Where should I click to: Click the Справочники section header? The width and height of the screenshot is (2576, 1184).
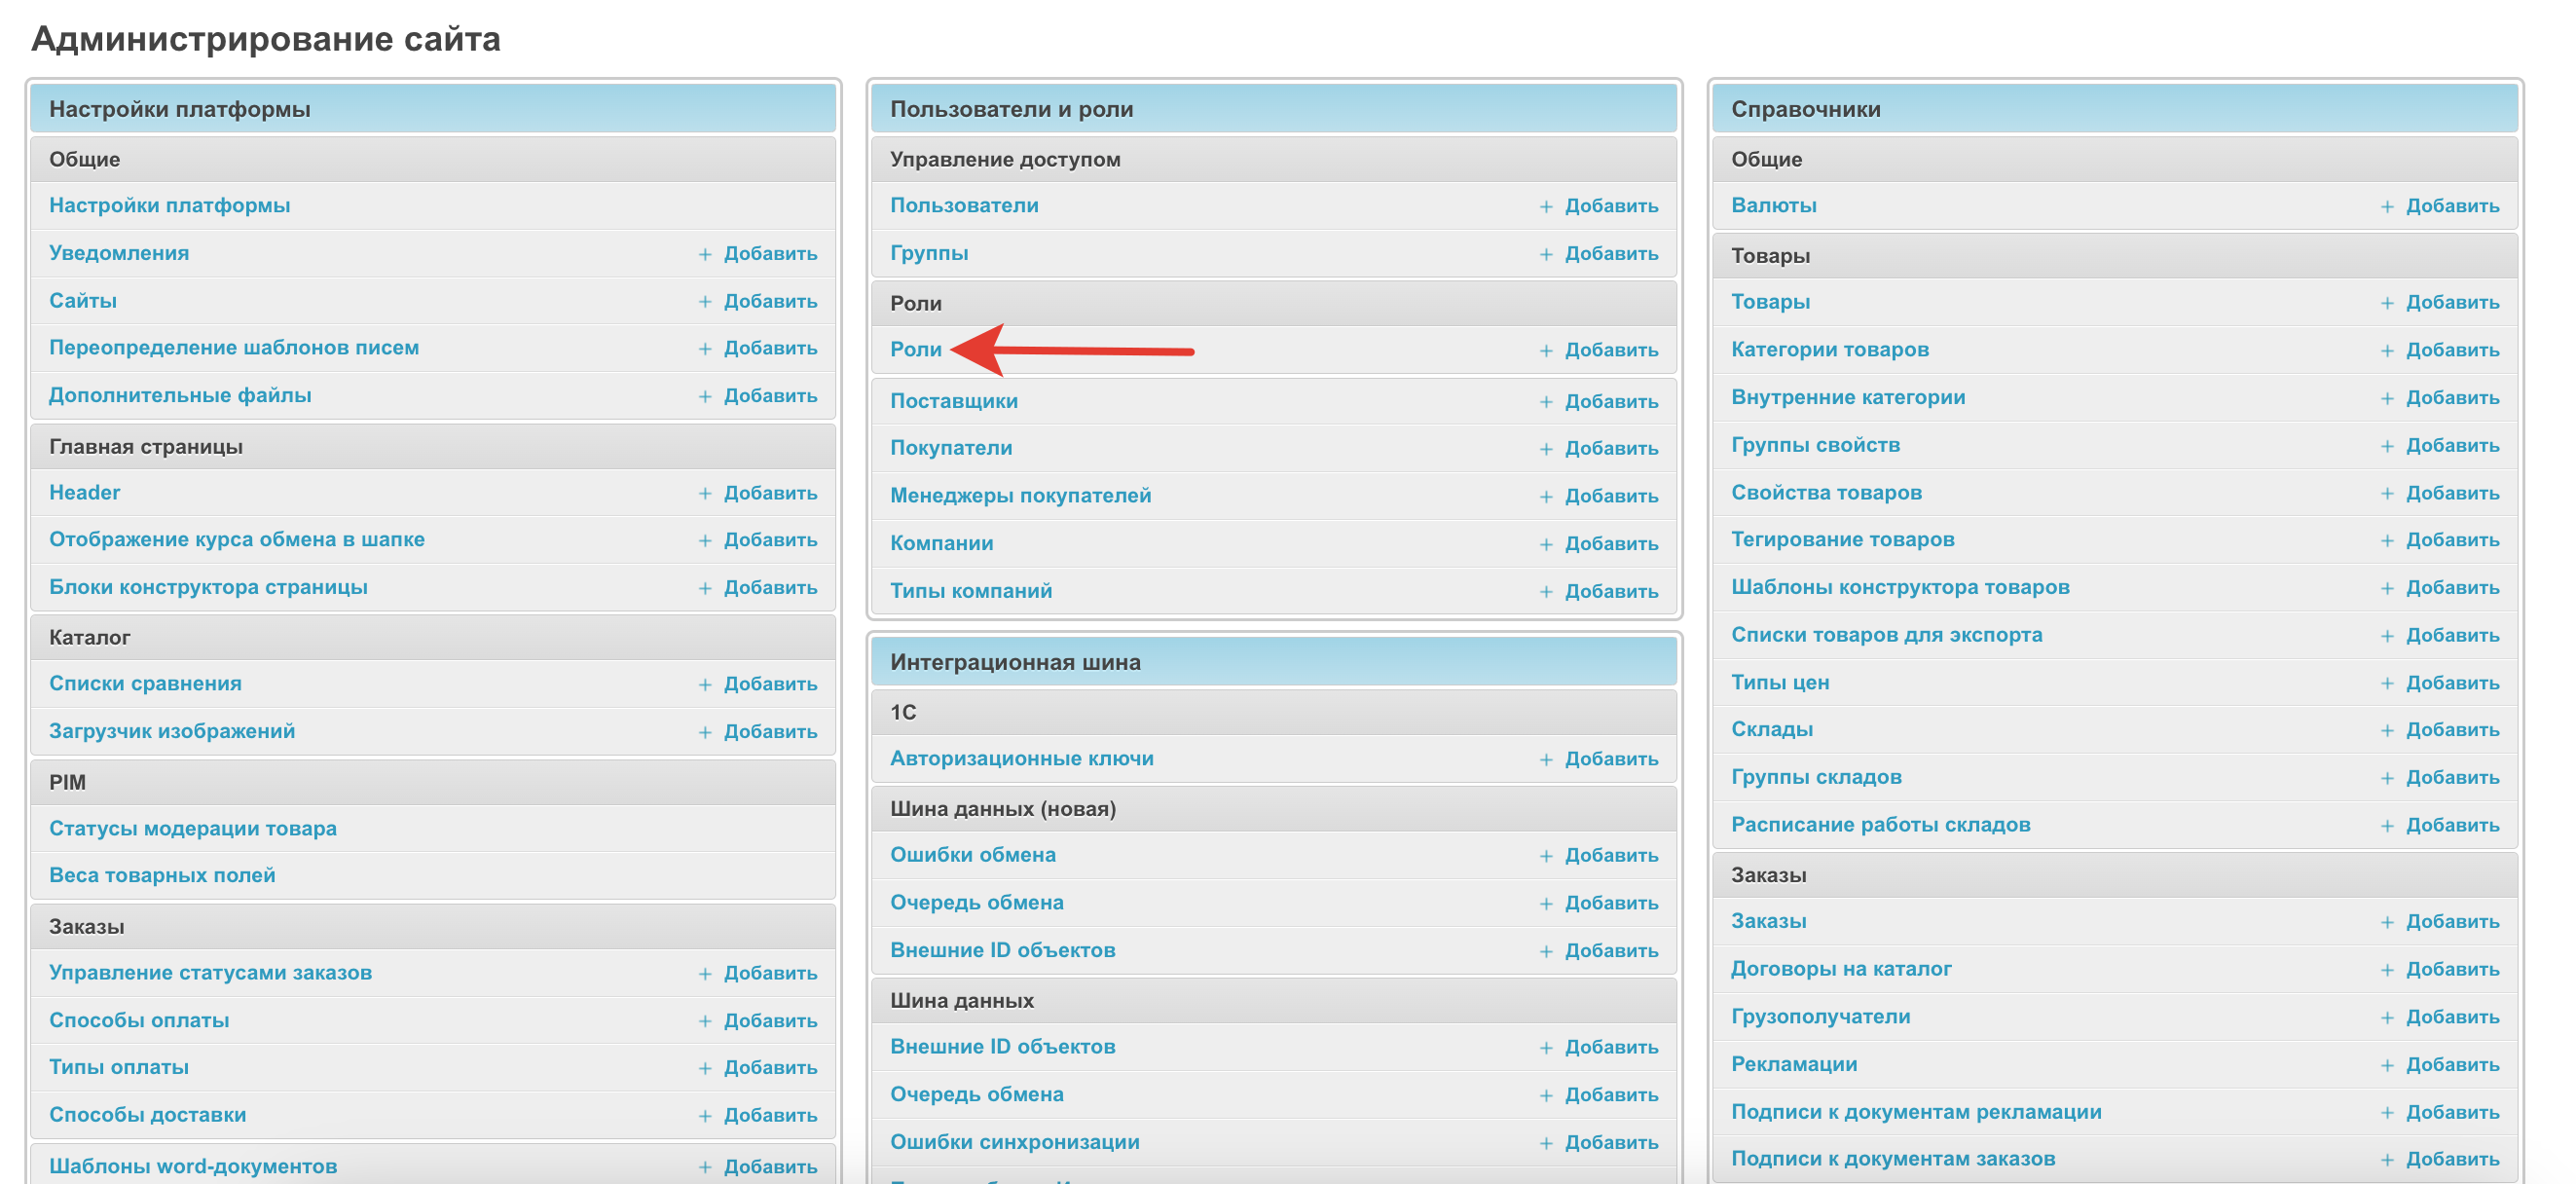click(x=1805, y=109)
